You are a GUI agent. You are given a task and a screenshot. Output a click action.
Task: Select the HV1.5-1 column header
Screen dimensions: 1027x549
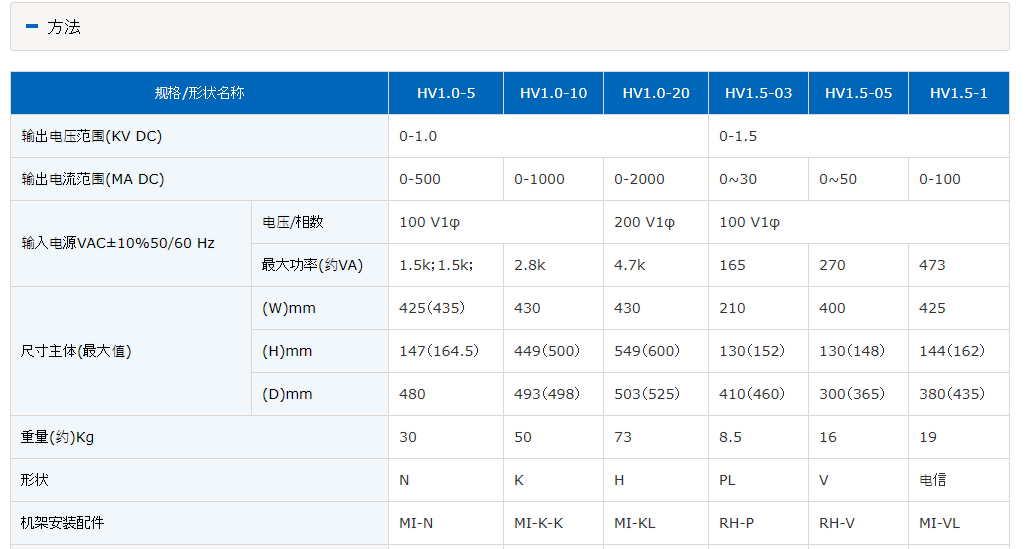(958, 93)
